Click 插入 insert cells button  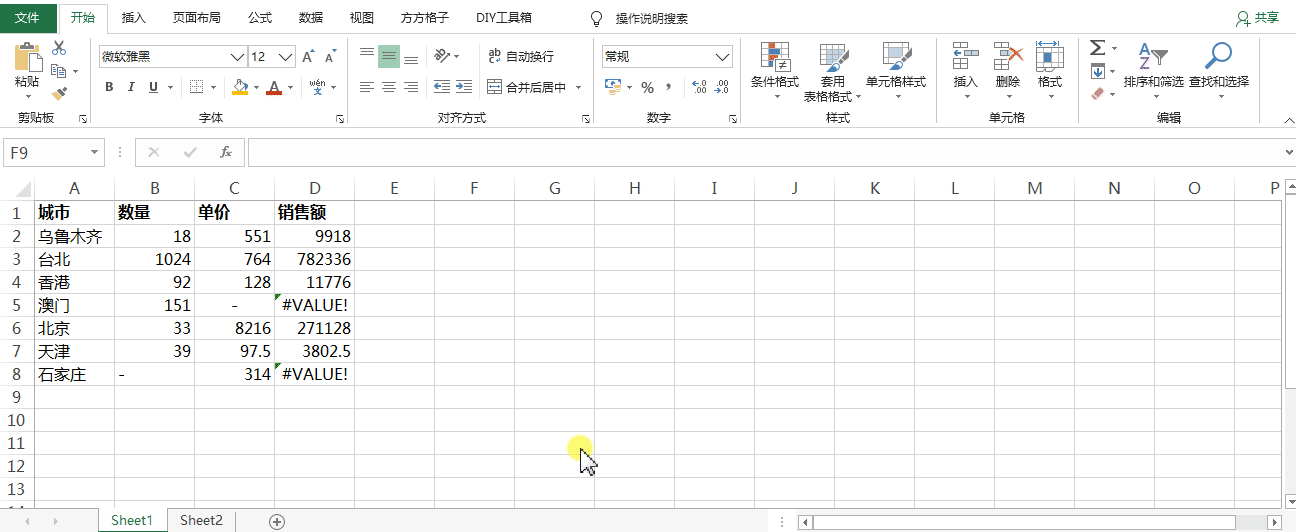965,70
